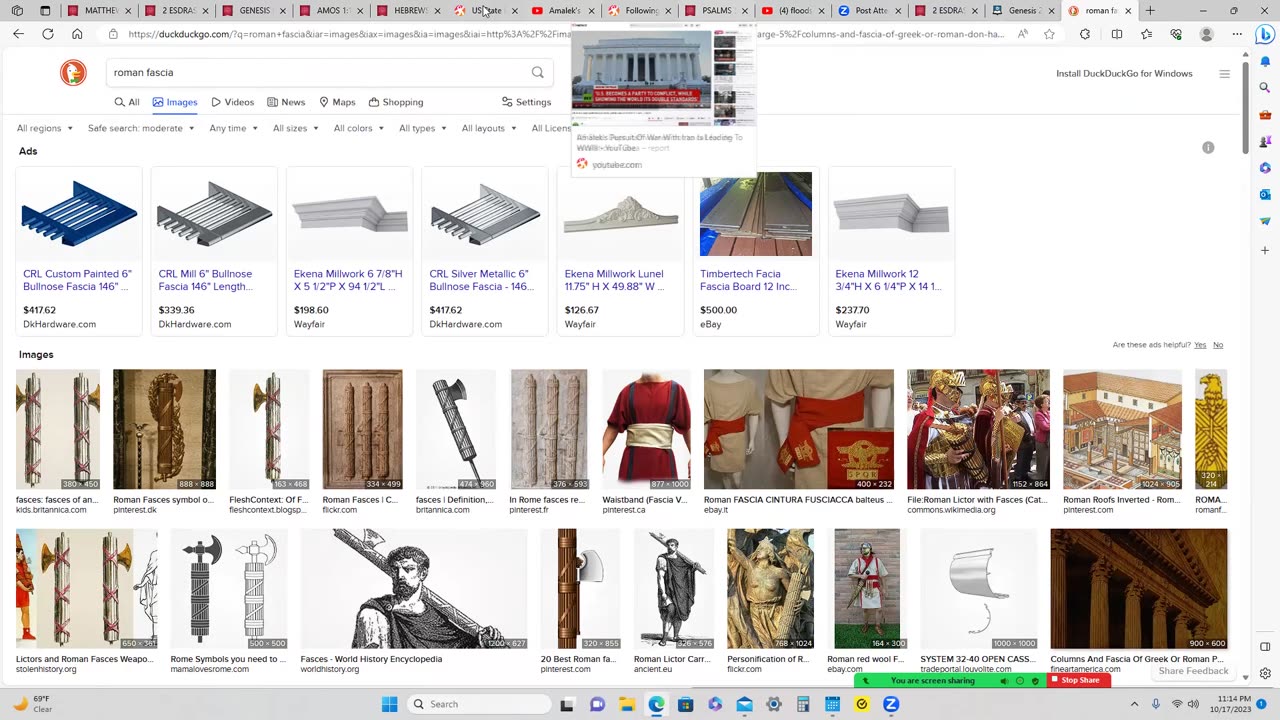
Task: Open the Ekena Millwork Lunel ad image
Action: point(621,214)
